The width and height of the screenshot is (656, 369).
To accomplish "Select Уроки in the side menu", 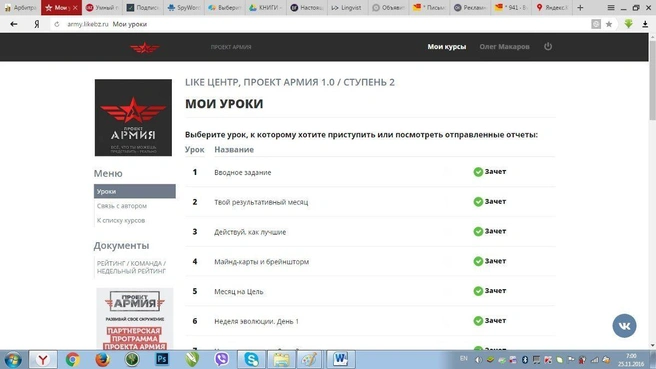I will [135, 191].
